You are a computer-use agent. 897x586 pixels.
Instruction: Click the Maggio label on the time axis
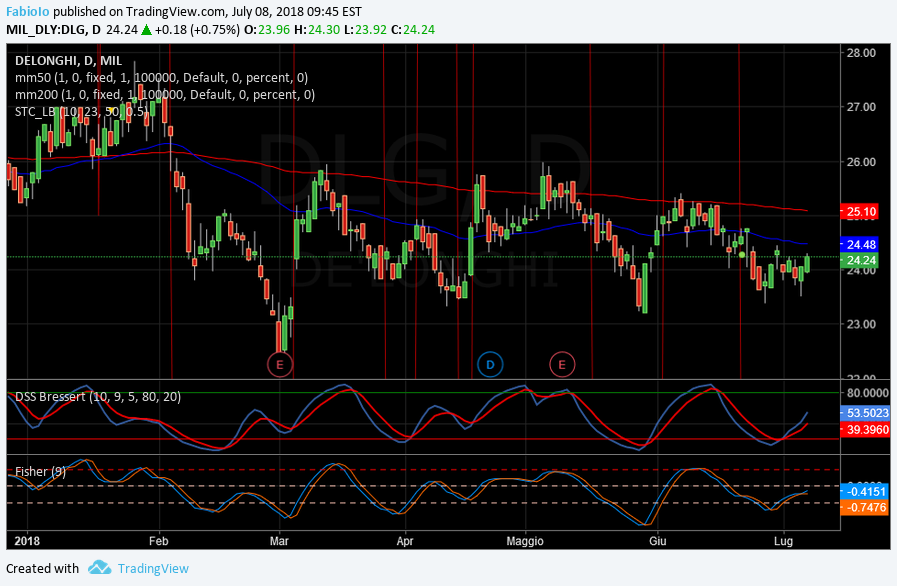tap(525, 541)
